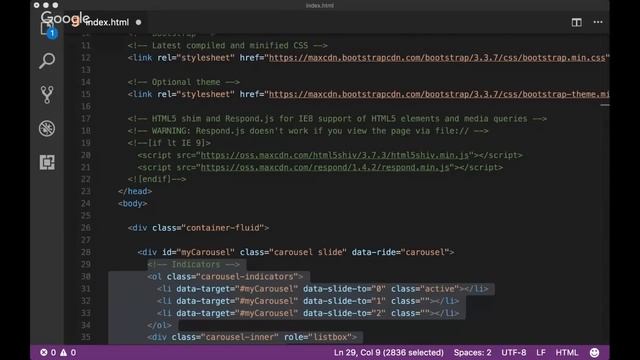This screenshot has height=360, width=640.
Task: Select the index.html editor tab
Action: click(107, 22)
